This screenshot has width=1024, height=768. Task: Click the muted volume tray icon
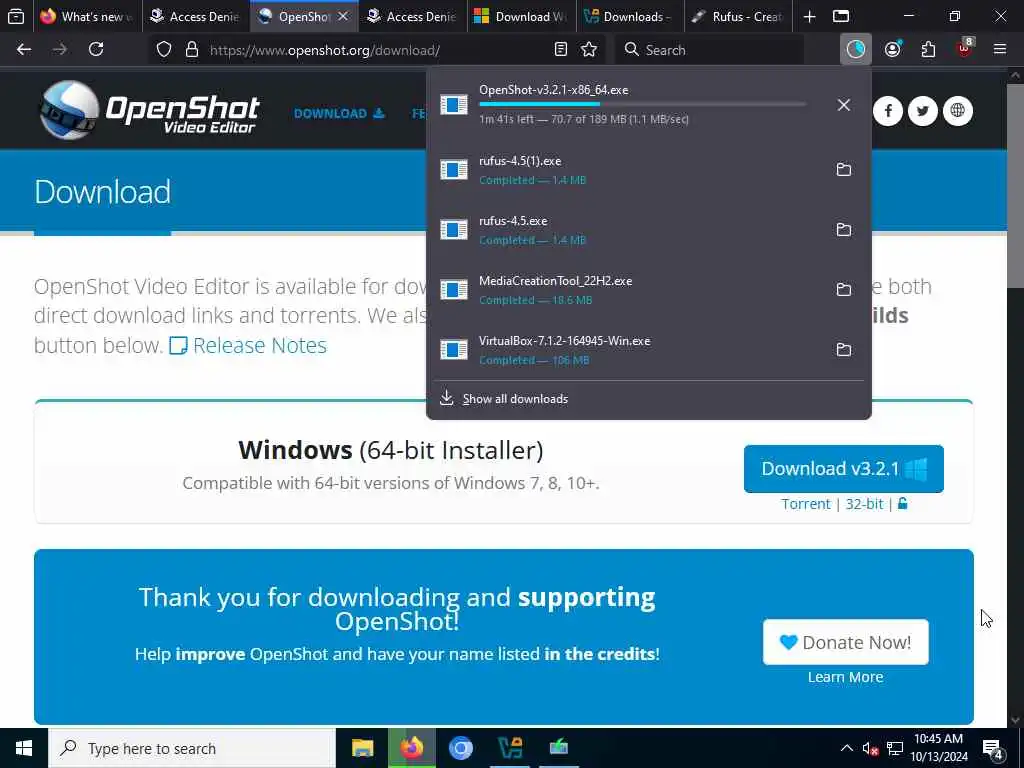[870, 749]
